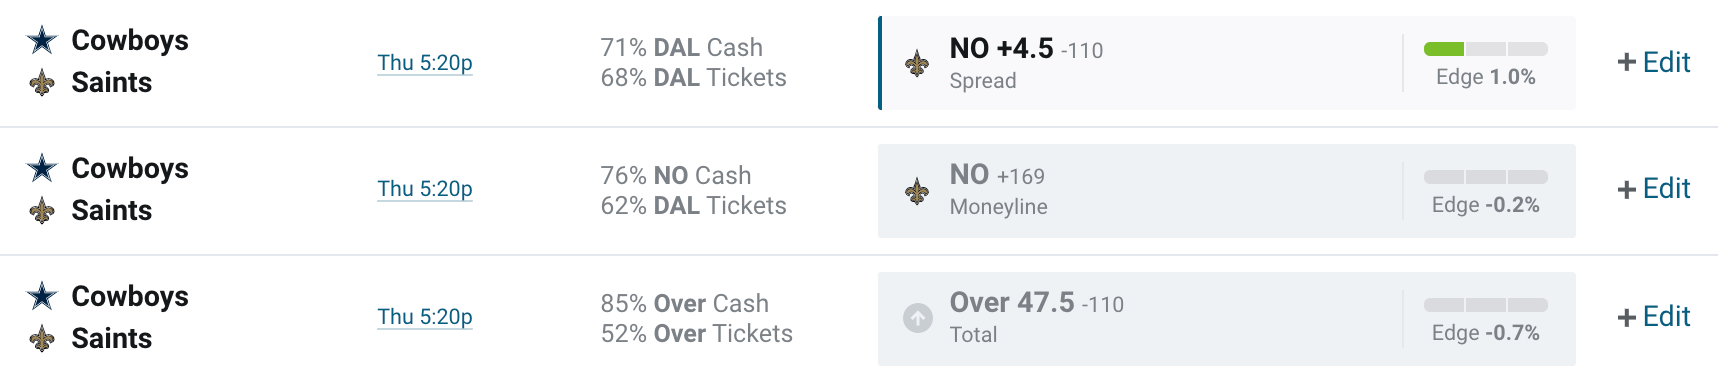Edit the NO +169 moneyline pick
Screen dimensions: 1718x378
[1654, 188]
